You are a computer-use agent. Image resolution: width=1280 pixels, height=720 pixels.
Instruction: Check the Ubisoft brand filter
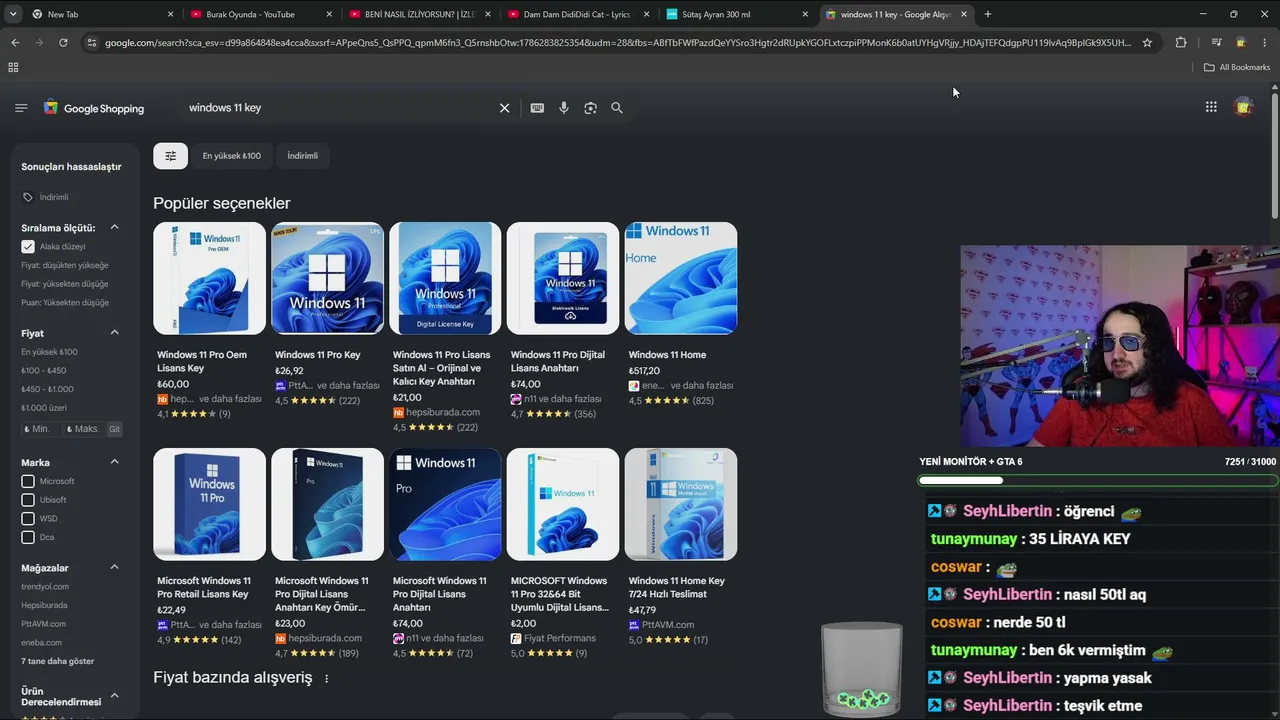28,500
